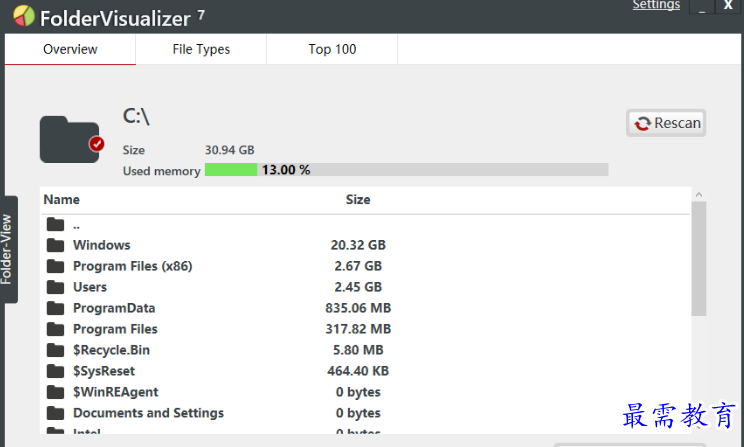The width and height of the screenshot is (744, 447).
Task: Select the Documents and Settings folder name
Action: tap(149, 413)
